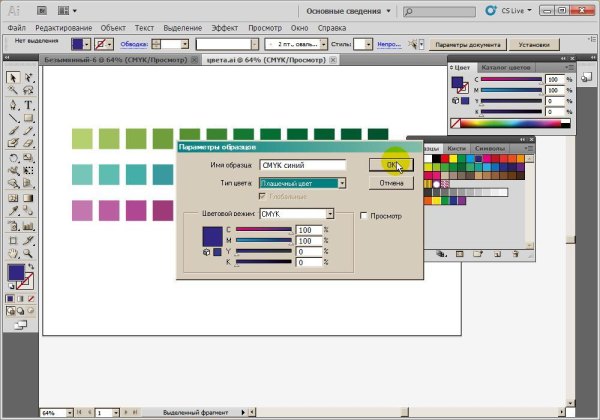
Task: Toggle the greyed Глобальные checkbox
Action: point(264,201)
